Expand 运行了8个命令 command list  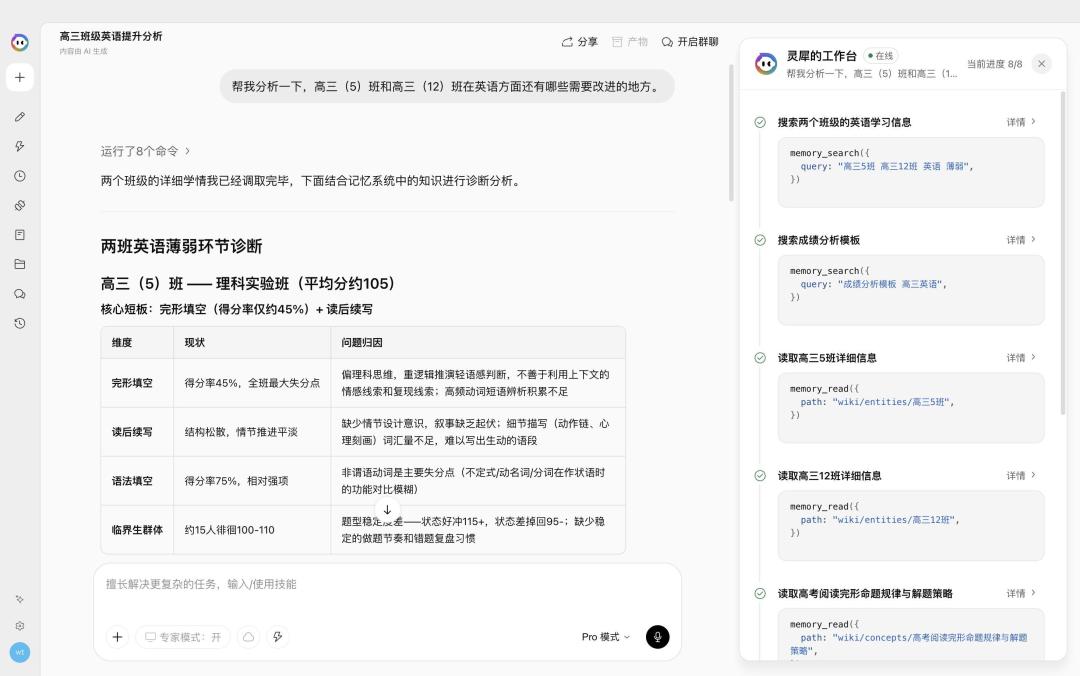[x=145, y=151]
